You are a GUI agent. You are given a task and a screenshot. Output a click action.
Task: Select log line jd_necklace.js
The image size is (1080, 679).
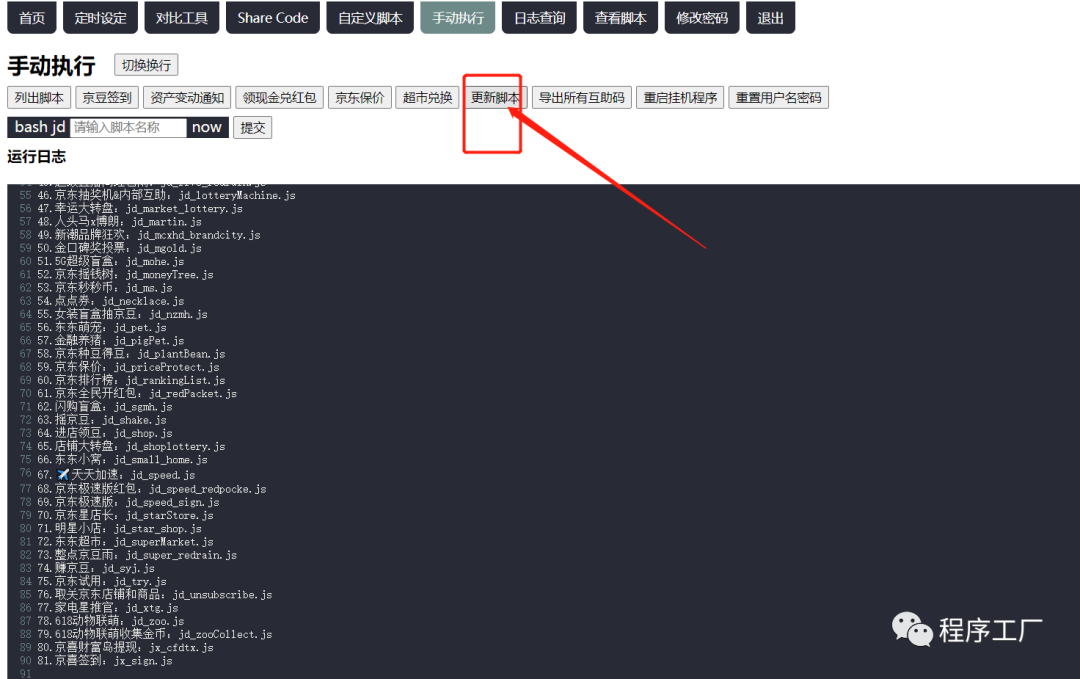[x=110, y=301]
